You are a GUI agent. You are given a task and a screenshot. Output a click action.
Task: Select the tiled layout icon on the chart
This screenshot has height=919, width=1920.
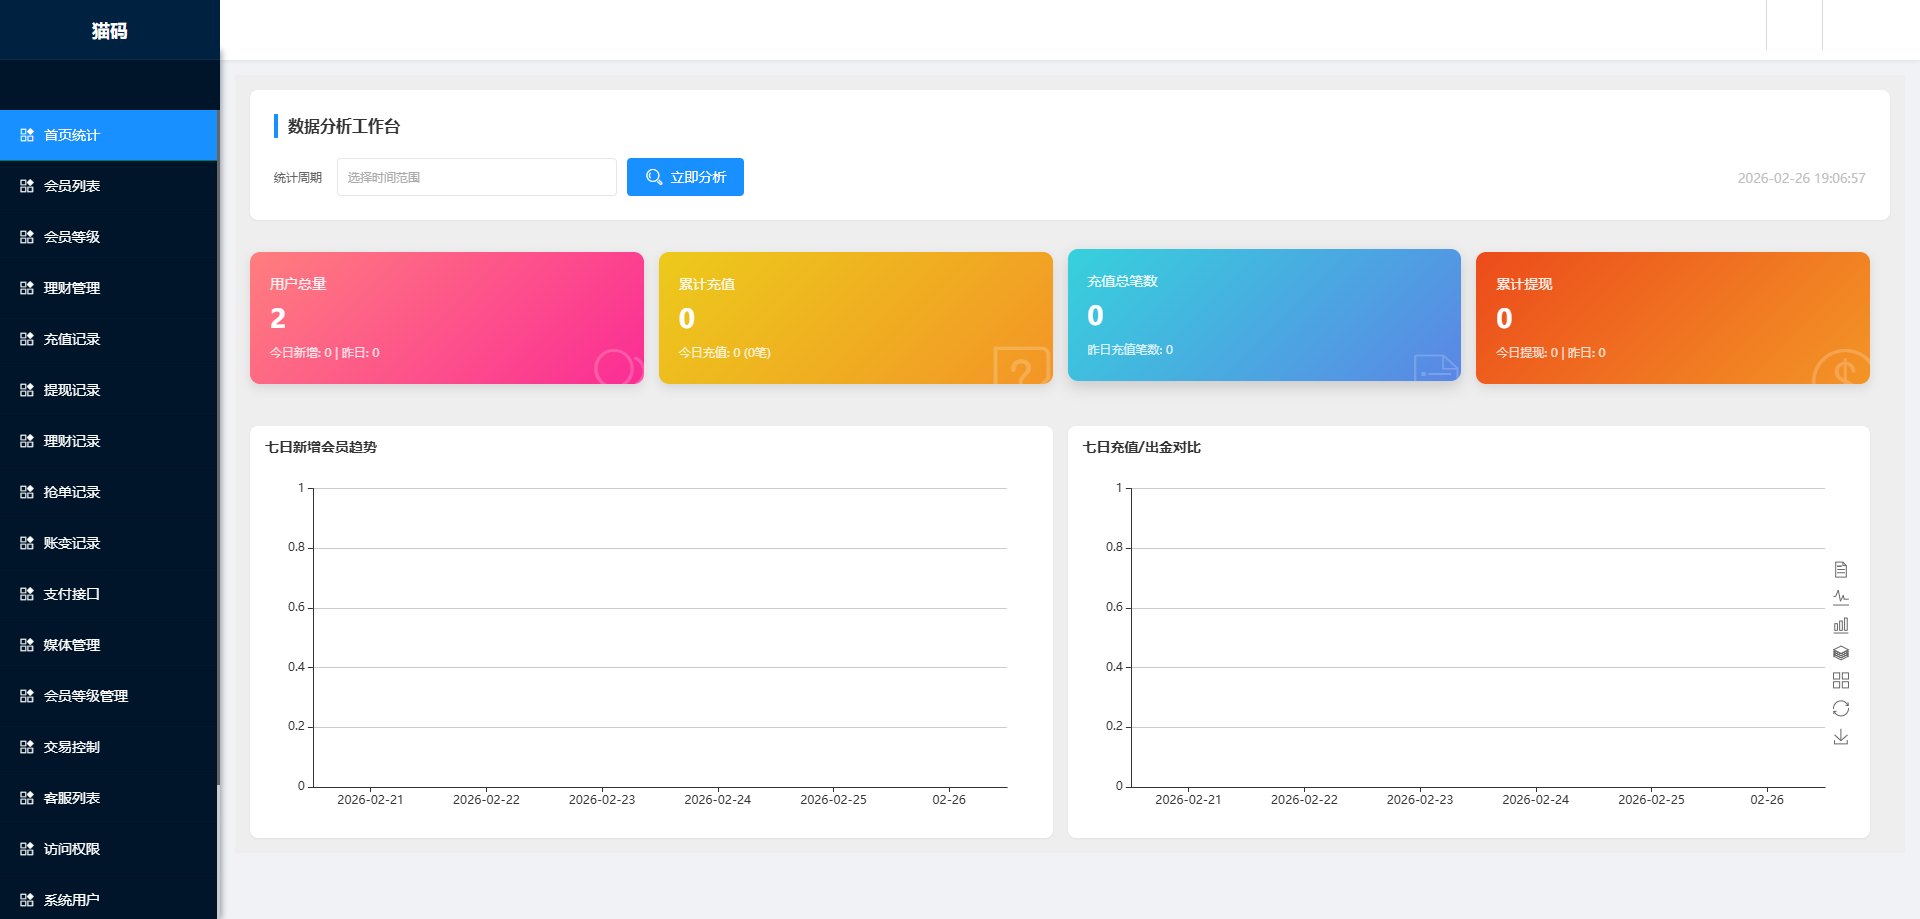[1840, 681]
